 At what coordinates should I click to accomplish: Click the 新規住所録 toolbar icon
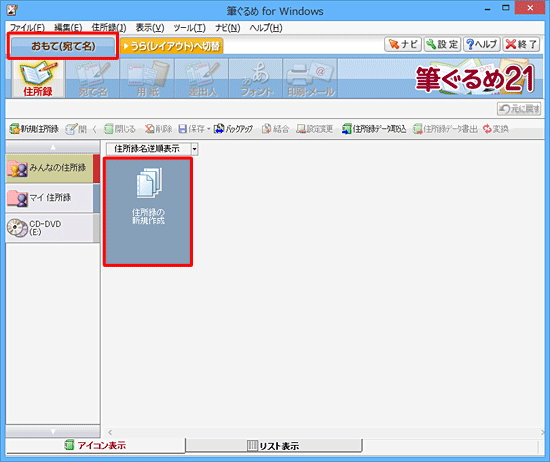pos(34,129)
